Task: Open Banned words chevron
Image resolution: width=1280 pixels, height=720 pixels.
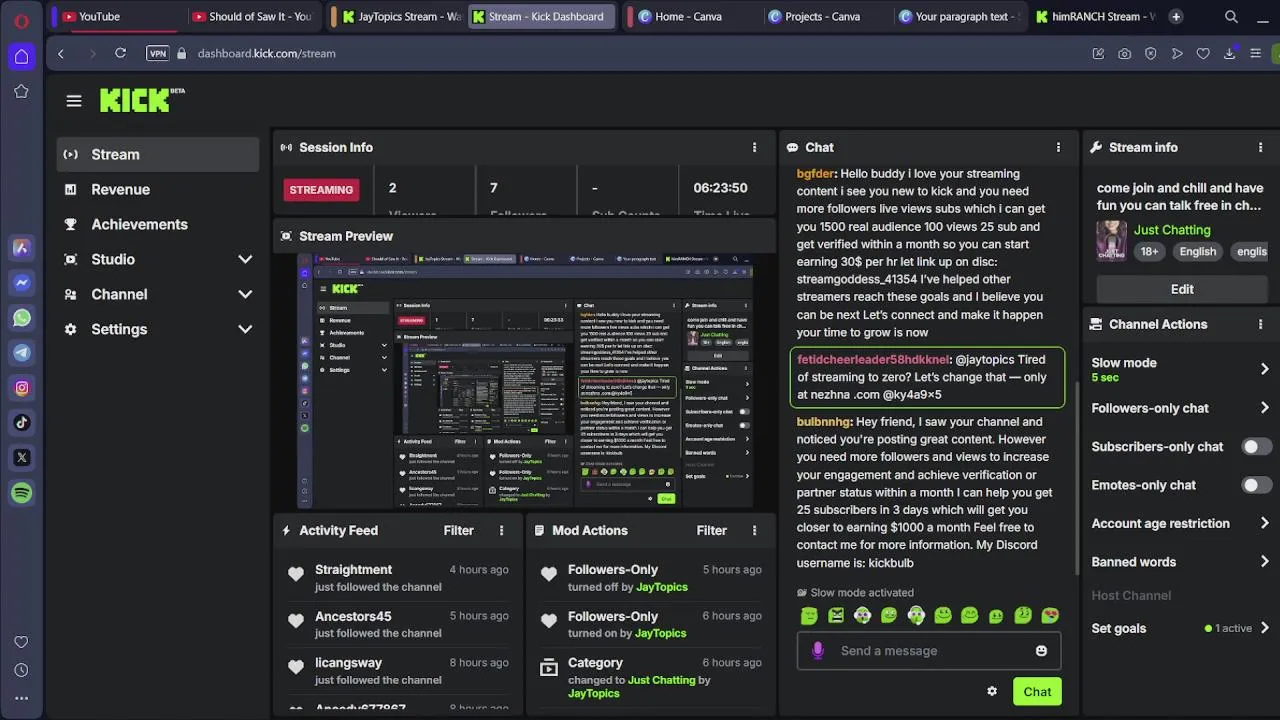Action: pos(1264,562)
